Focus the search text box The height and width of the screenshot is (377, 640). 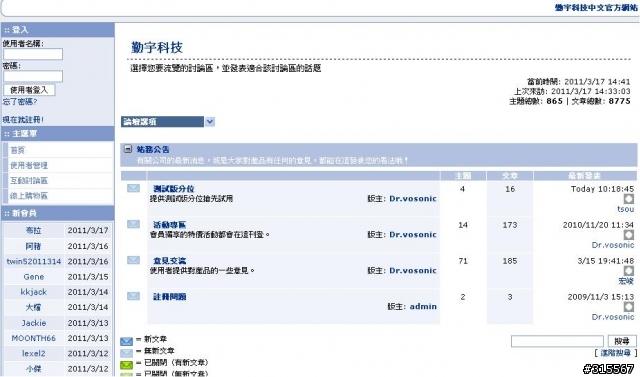(557, 341)
